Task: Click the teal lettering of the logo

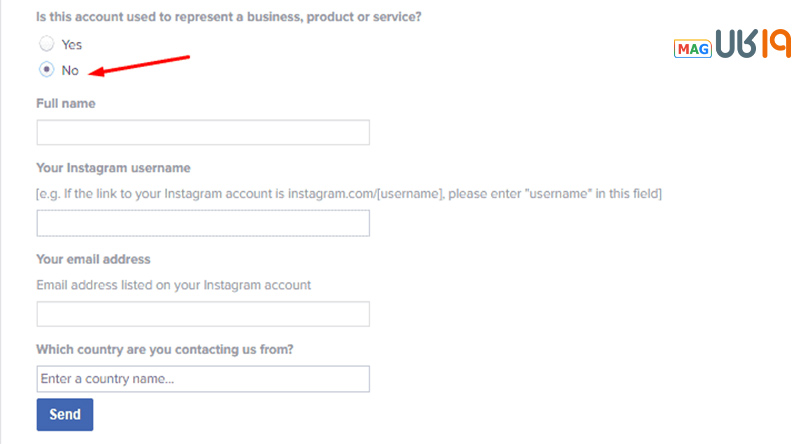Action: coord(736,43)
